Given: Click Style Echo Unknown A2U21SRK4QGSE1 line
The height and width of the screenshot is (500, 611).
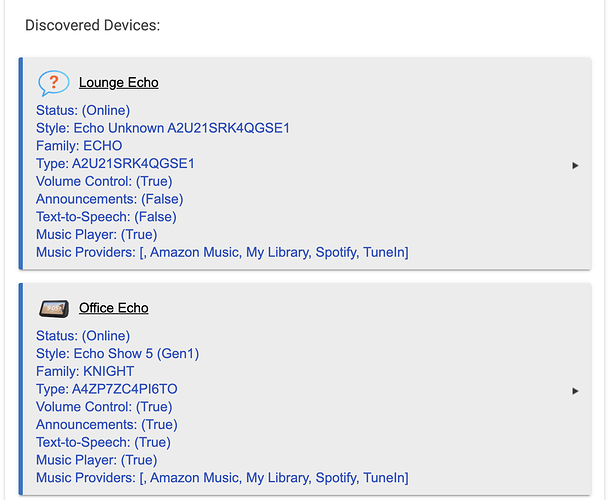Looking at the screenshot, I should tap(163, 128).
